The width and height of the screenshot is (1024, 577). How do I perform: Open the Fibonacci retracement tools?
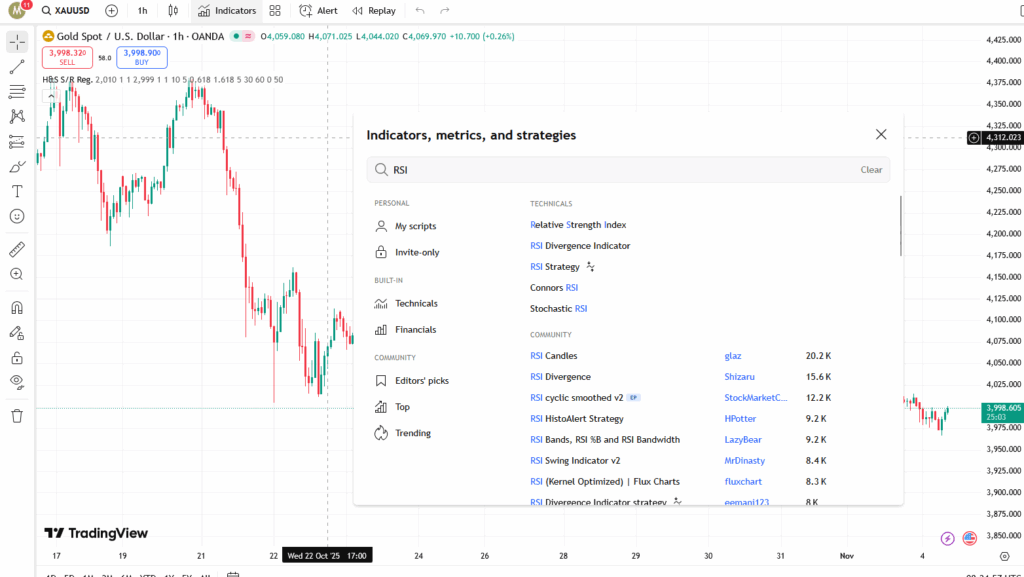pyautogui.click(x=17, y=92)
